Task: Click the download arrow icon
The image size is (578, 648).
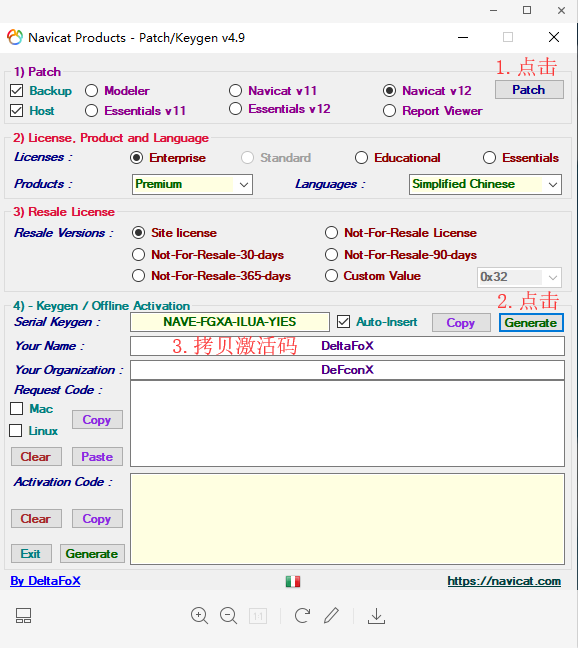Action: 376,616
